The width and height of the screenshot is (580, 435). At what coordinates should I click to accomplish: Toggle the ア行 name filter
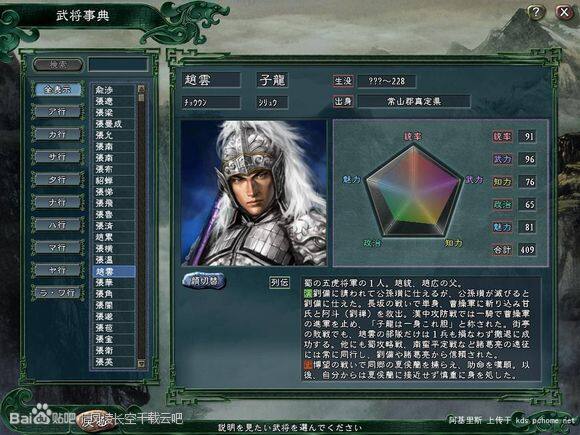[58, 112]
